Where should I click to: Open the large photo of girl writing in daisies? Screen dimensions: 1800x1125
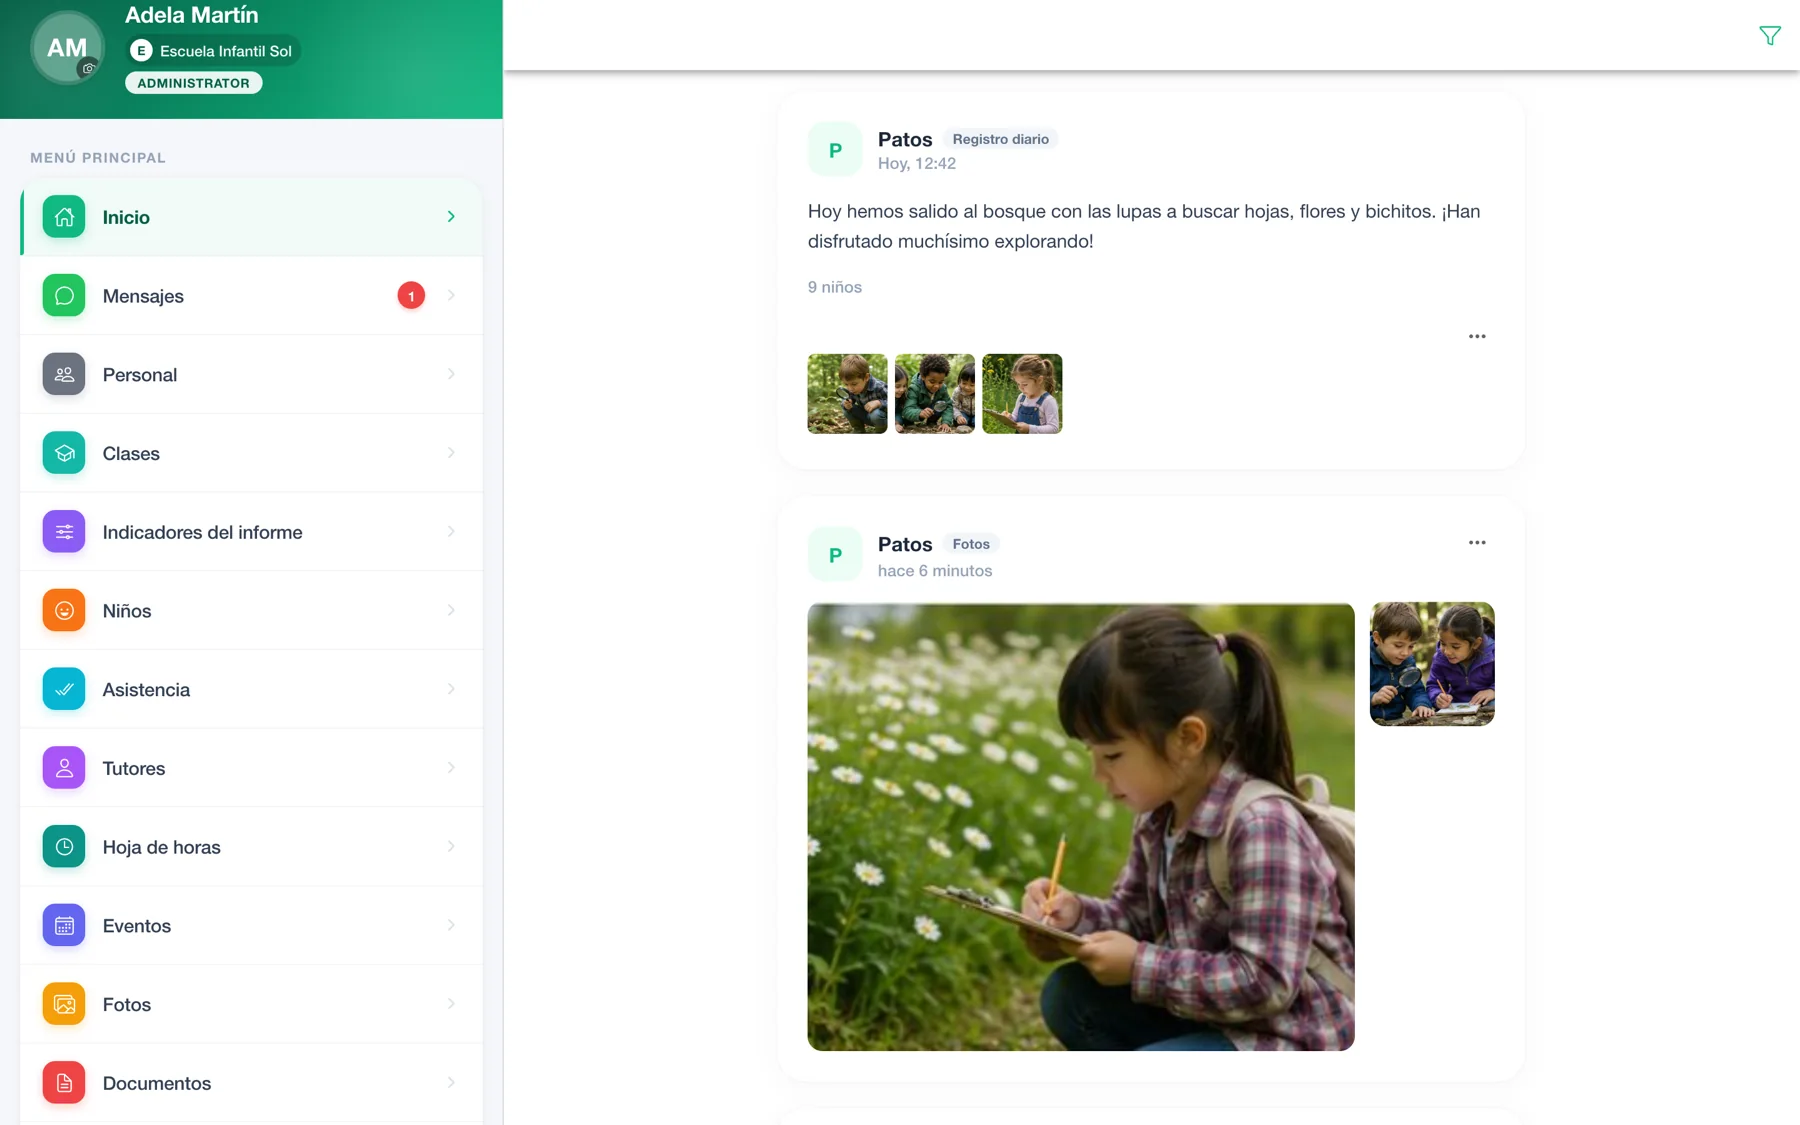tap(1081, 827)
